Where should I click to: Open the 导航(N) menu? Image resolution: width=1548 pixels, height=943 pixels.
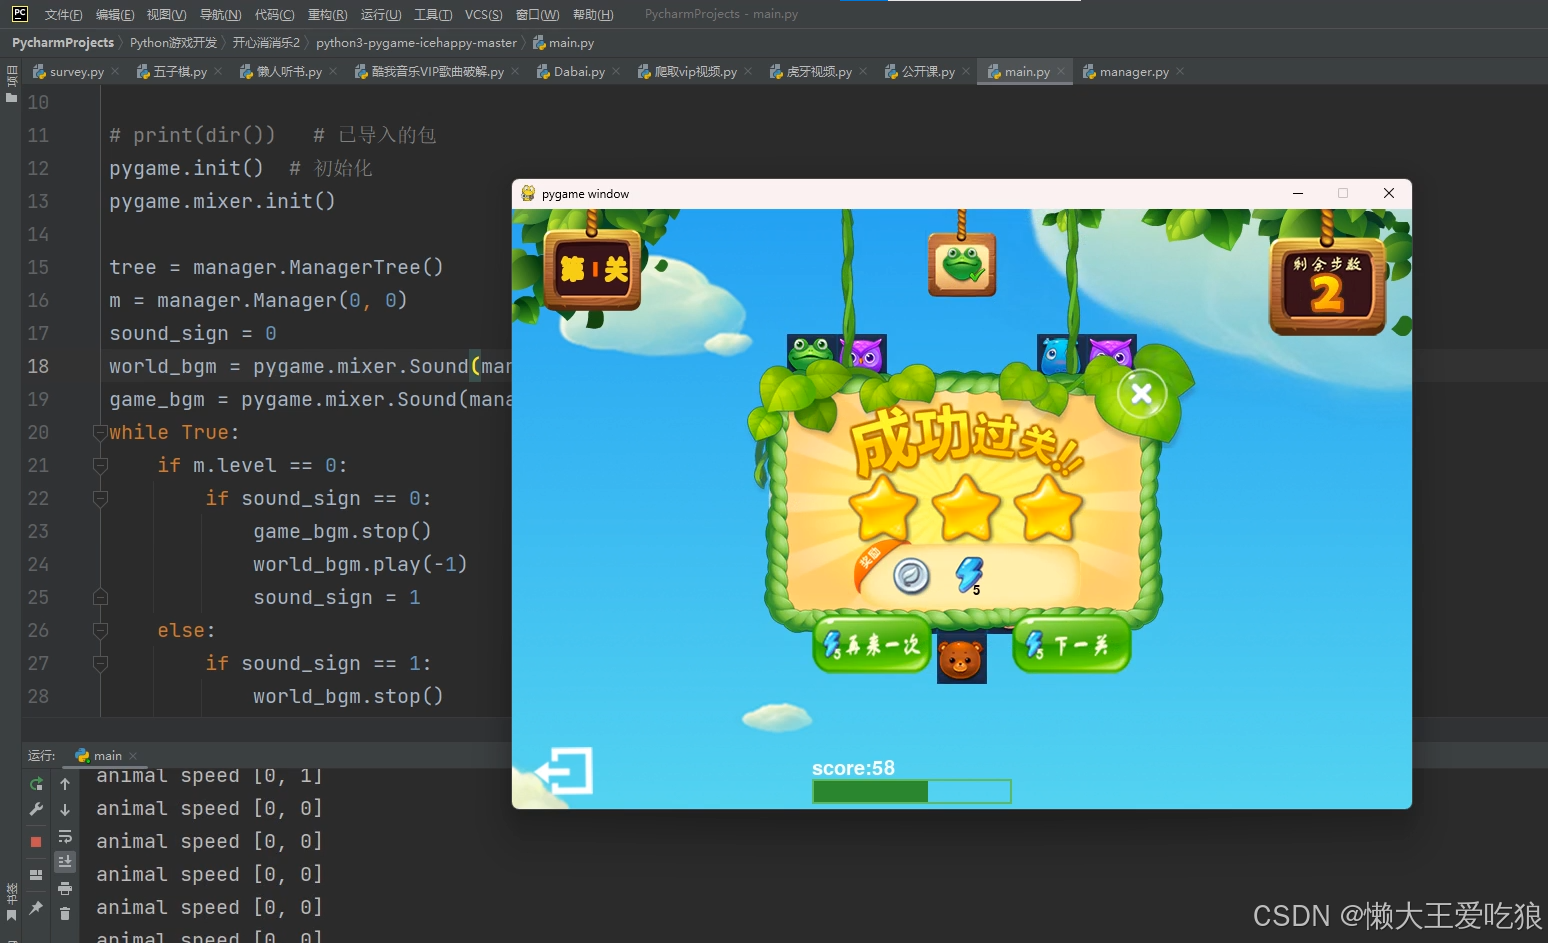pyautogui.click(x=220, y=14)
